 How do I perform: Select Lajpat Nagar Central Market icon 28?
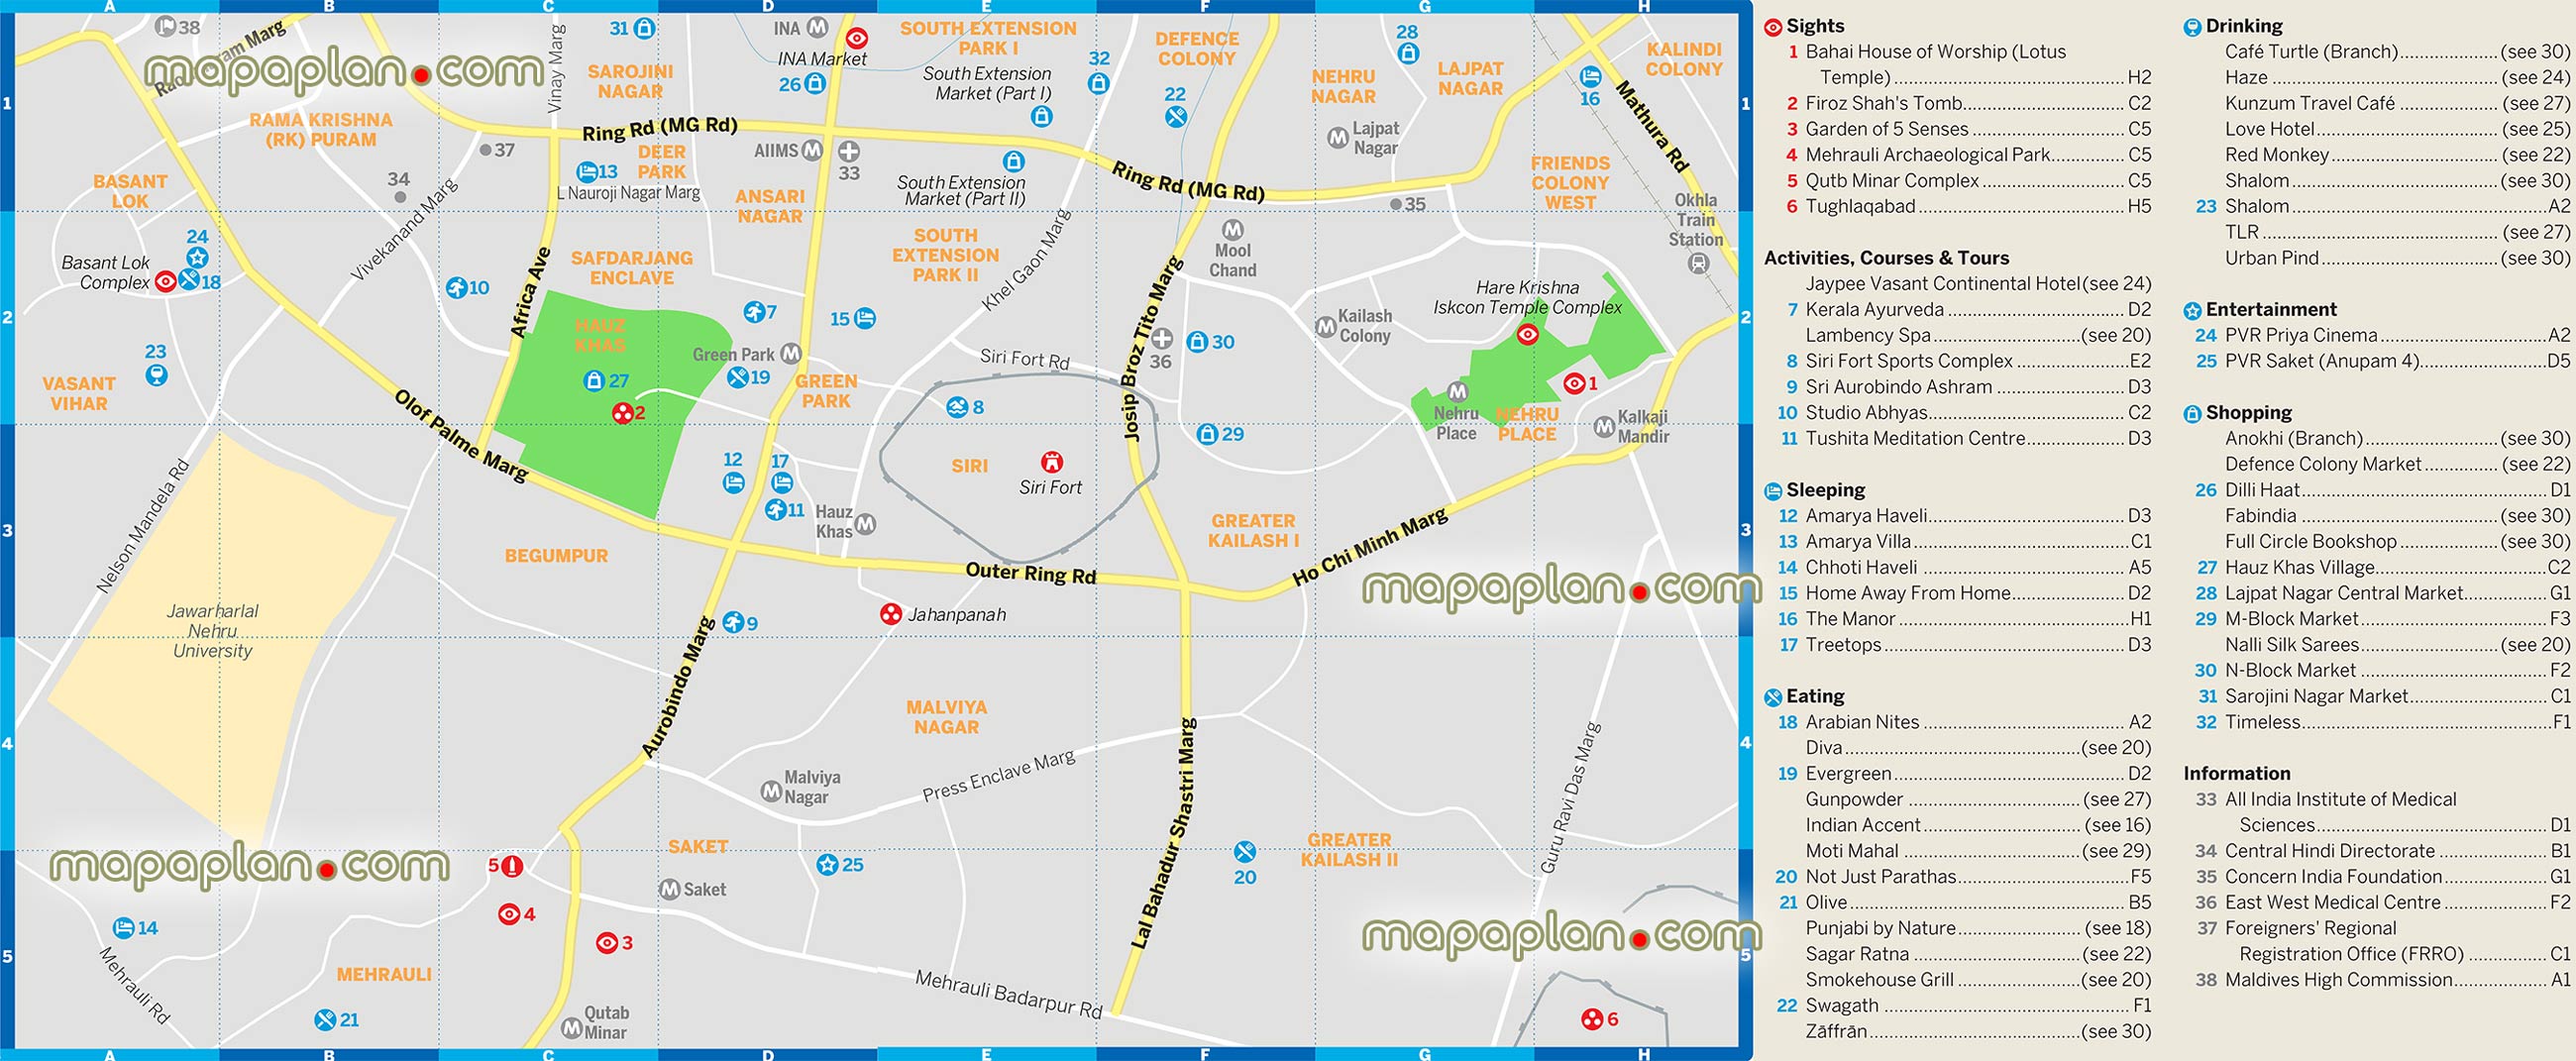click(1408, 53)
